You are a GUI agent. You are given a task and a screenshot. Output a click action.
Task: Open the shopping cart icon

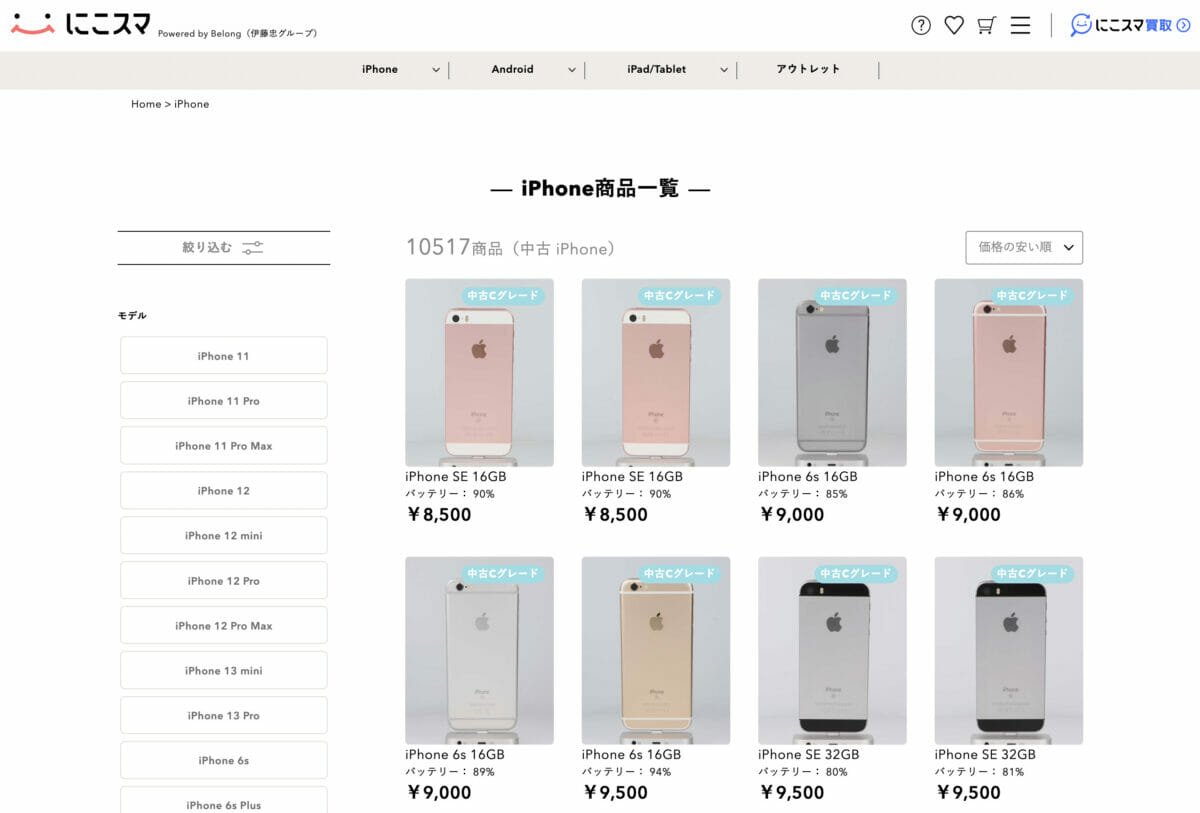[x=986, y=25]
